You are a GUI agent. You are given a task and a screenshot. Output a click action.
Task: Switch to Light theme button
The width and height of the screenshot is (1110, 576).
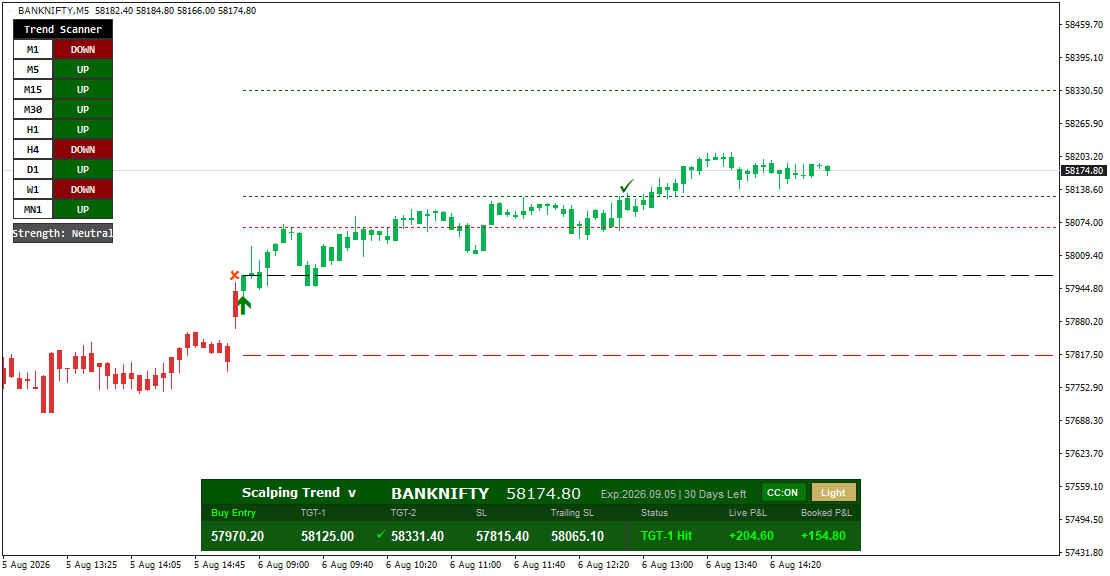coord(833,493)
